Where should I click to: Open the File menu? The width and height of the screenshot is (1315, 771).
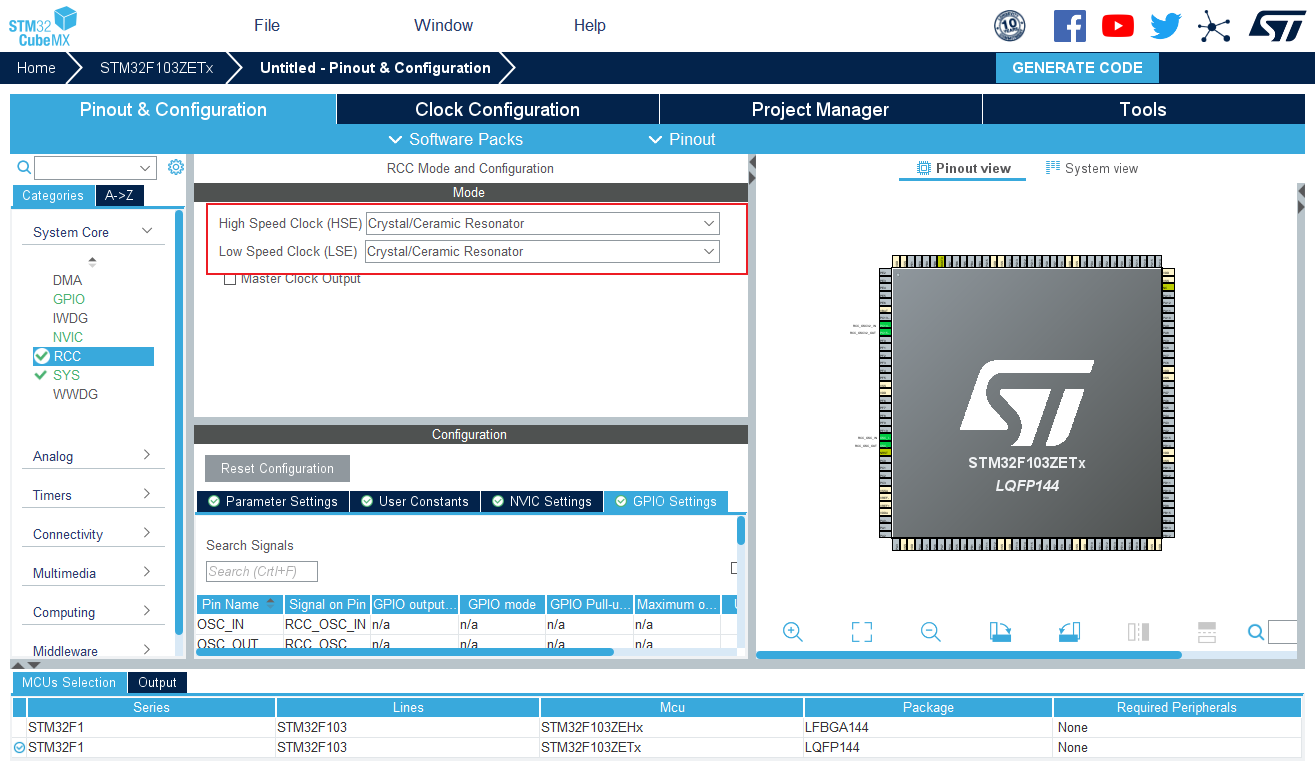(267, 26)
